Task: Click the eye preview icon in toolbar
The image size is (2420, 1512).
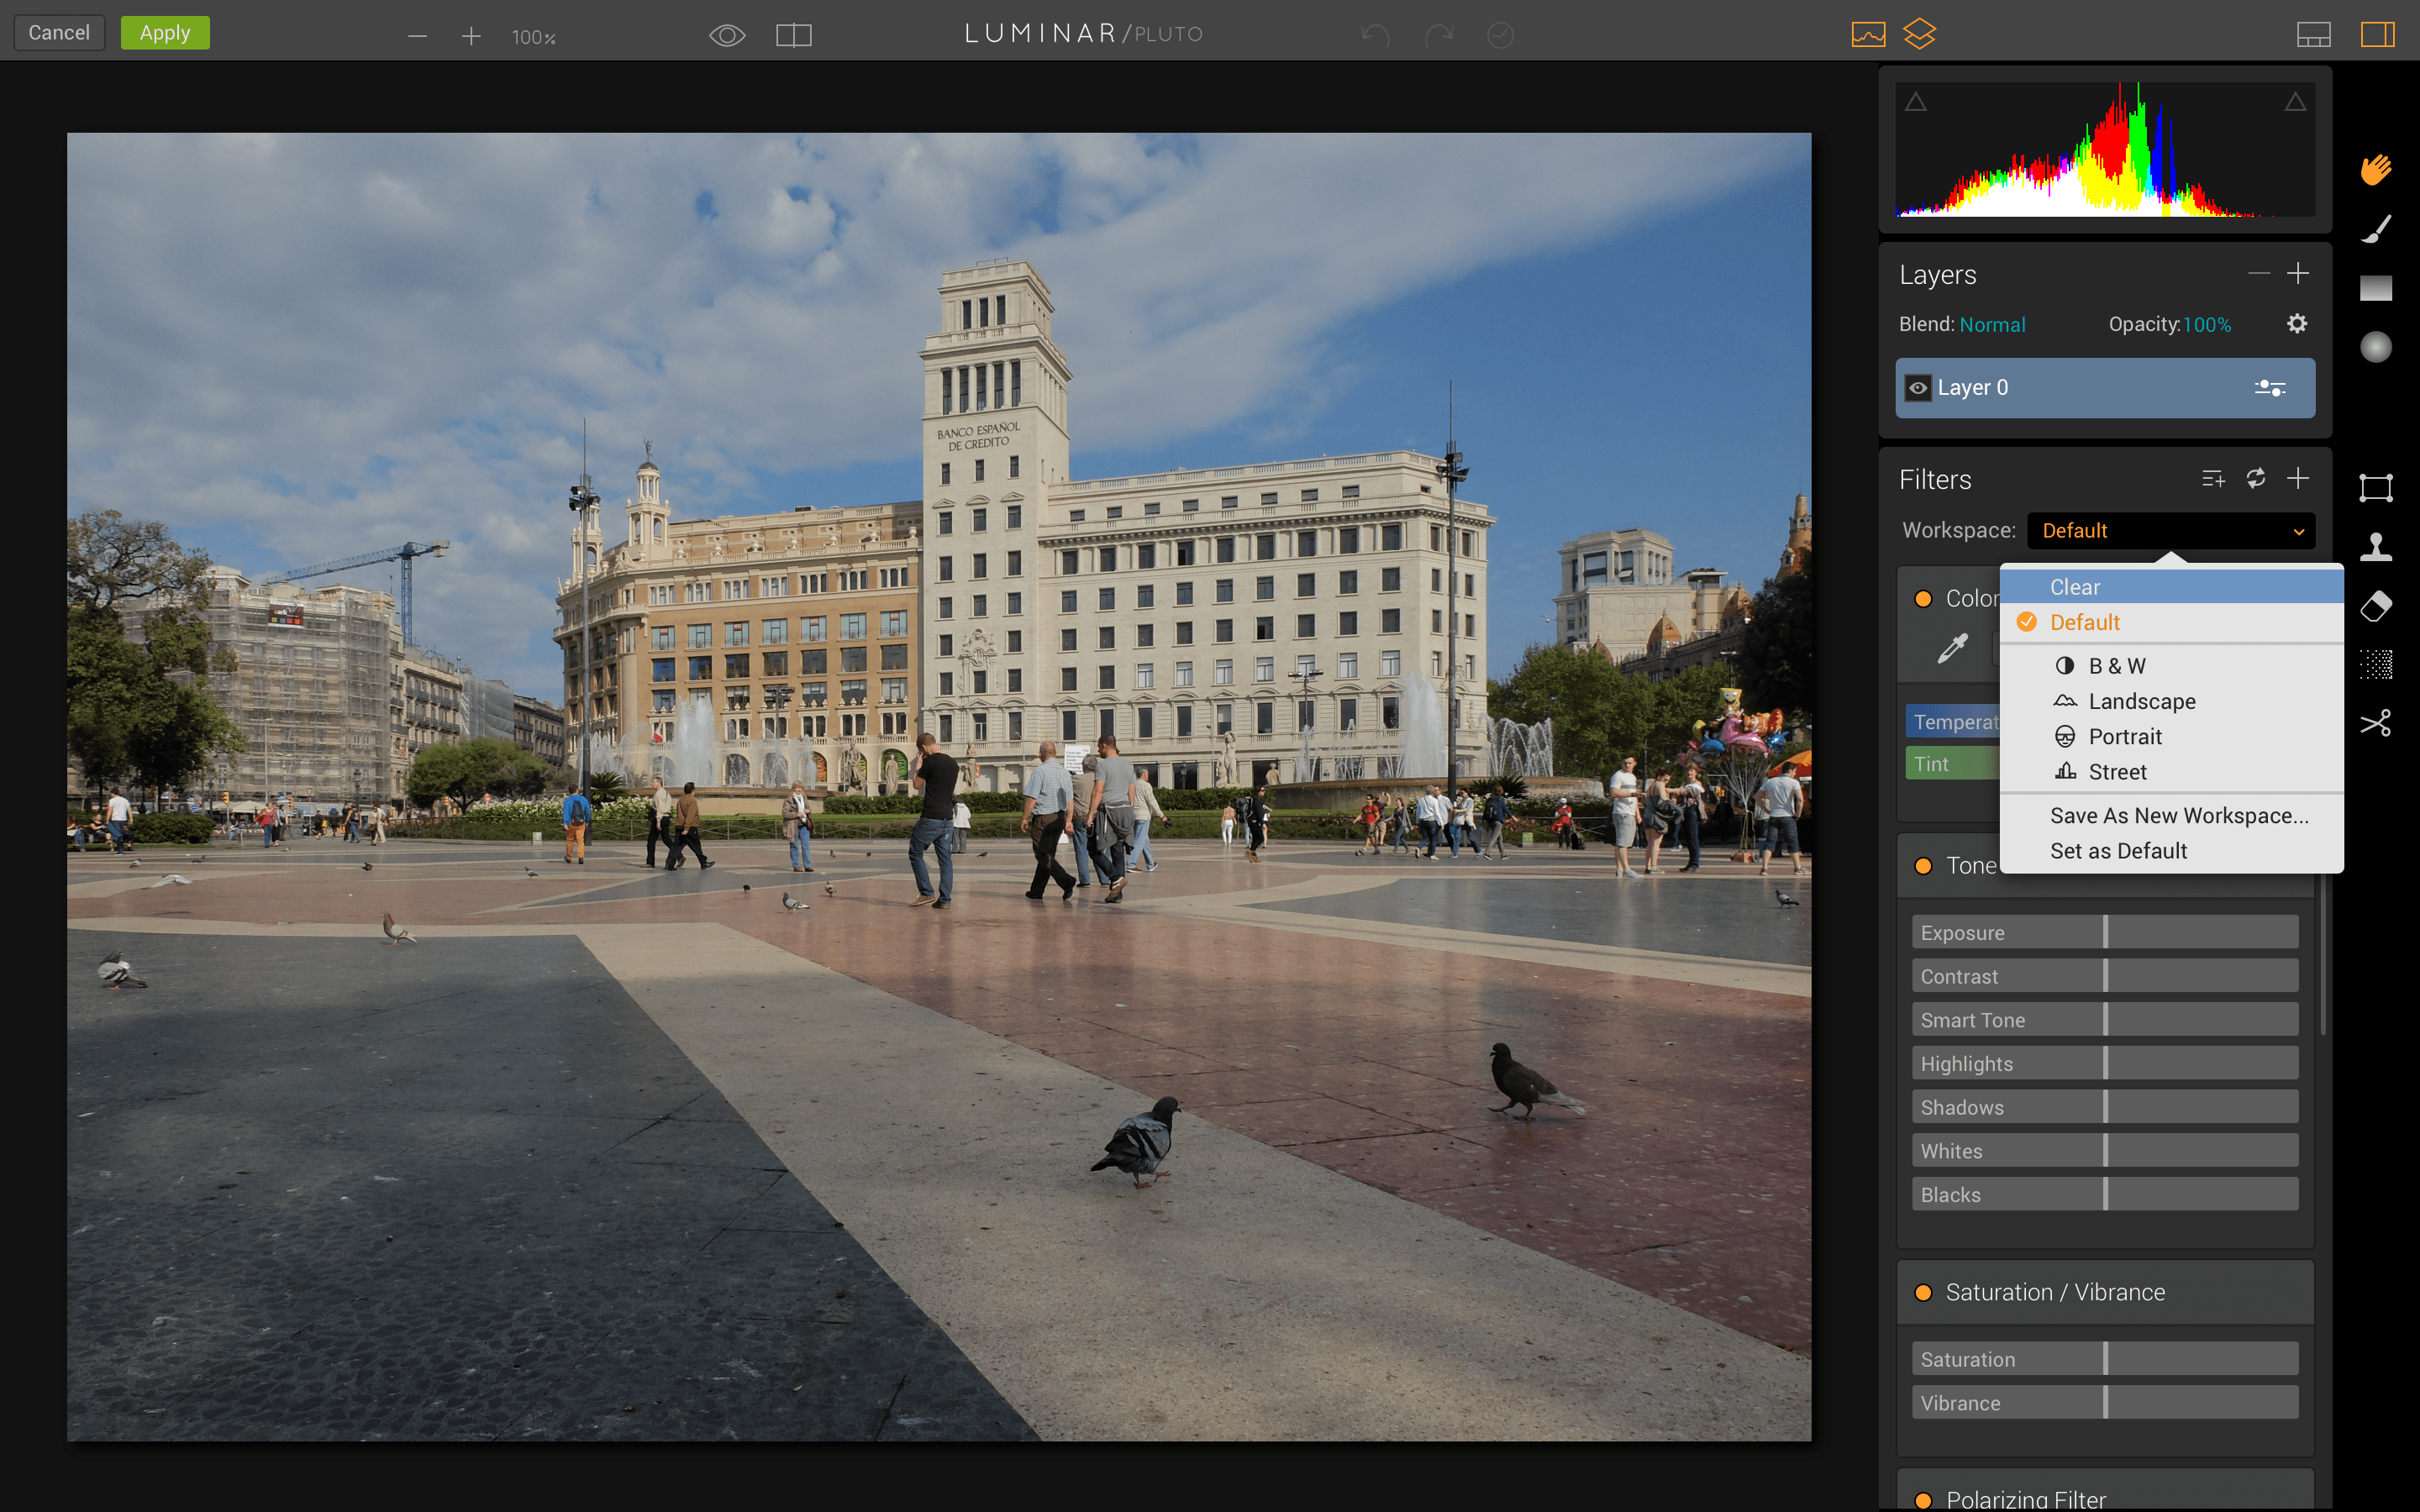Action: coord(727,36)
